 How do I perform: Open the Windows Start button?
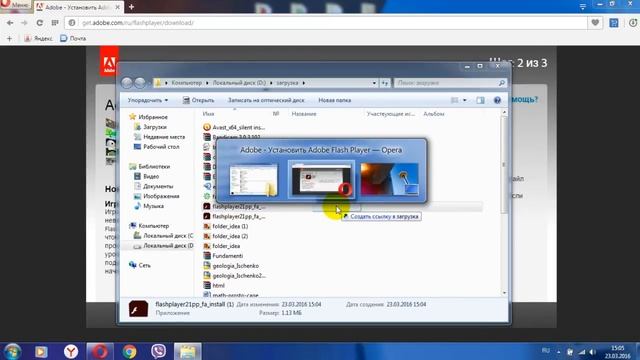(x=12, y=351)
